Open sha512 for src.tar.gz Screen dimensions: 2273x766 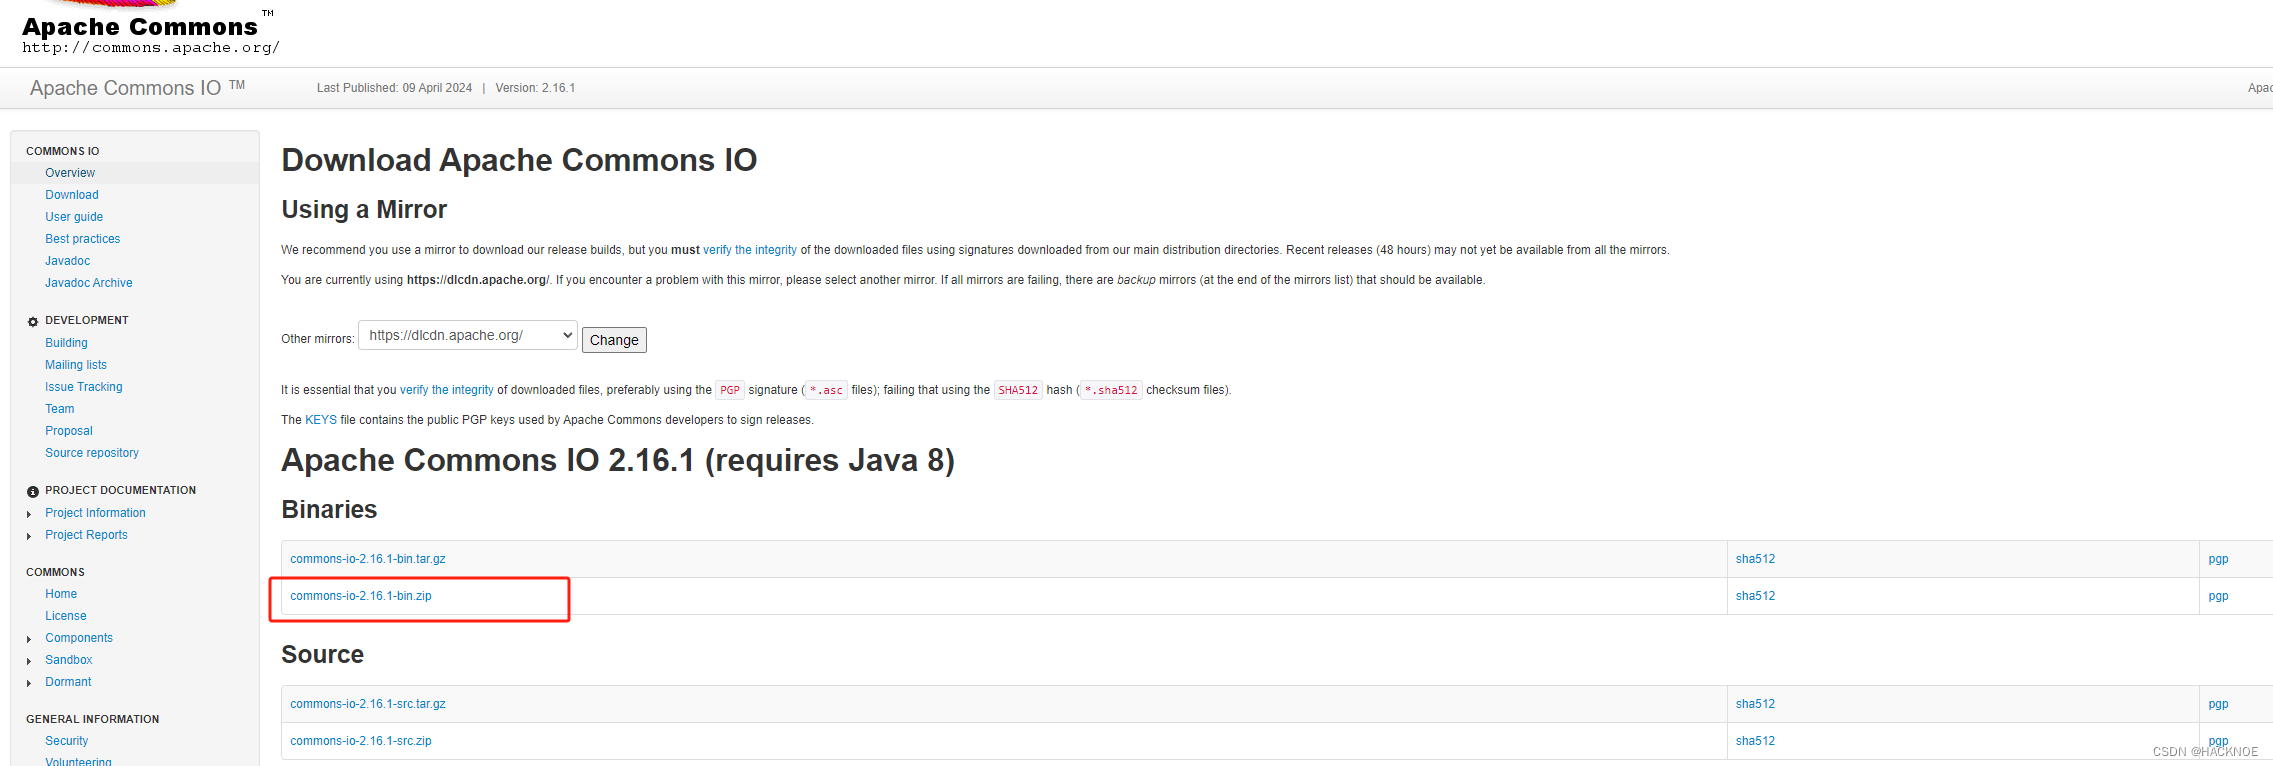[x=1755, y=704]
